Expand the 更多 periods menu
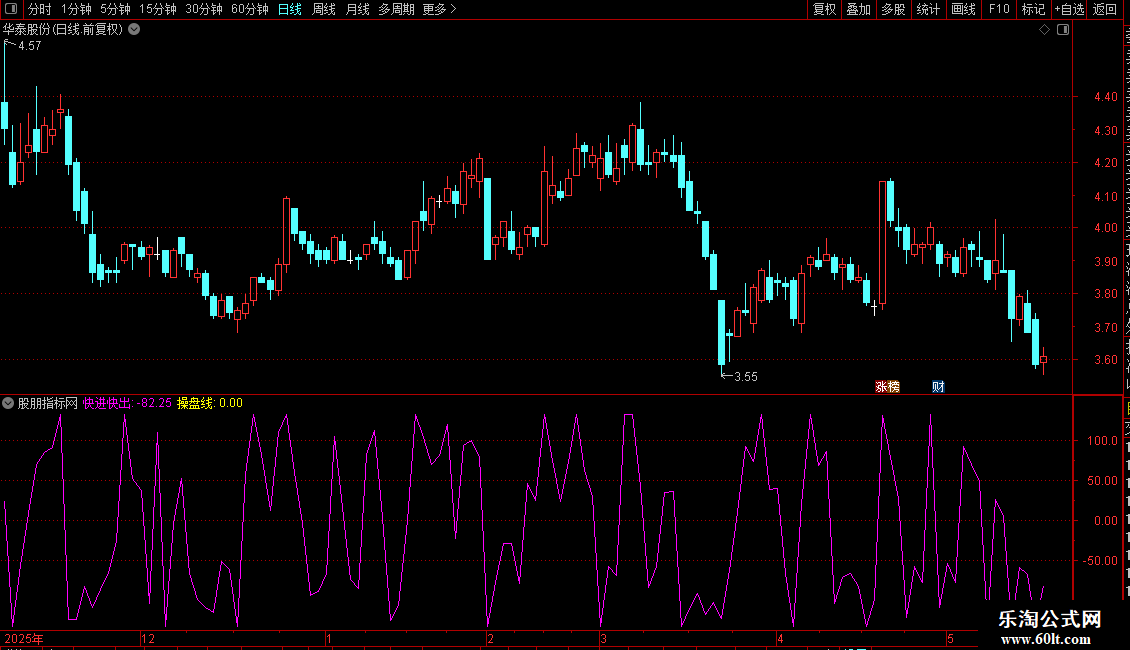Viewport: 1130px width, 650px height. (x=439, y=9)
